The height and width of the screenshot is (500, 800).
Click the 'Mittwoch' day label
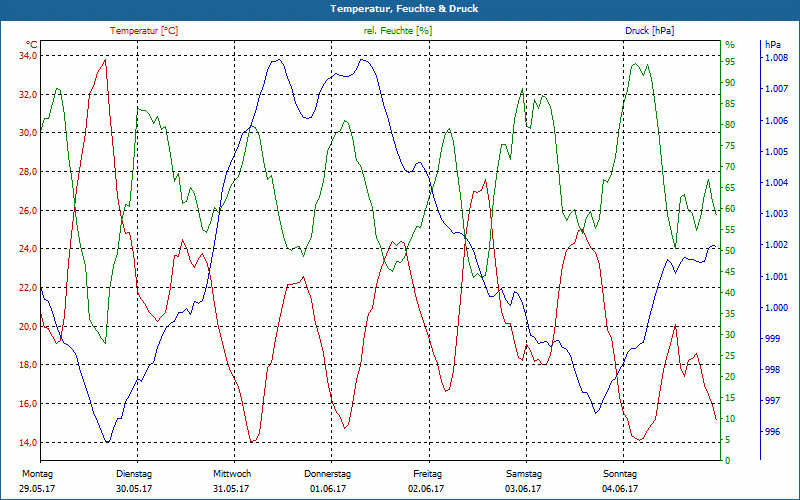coord(232,474)
